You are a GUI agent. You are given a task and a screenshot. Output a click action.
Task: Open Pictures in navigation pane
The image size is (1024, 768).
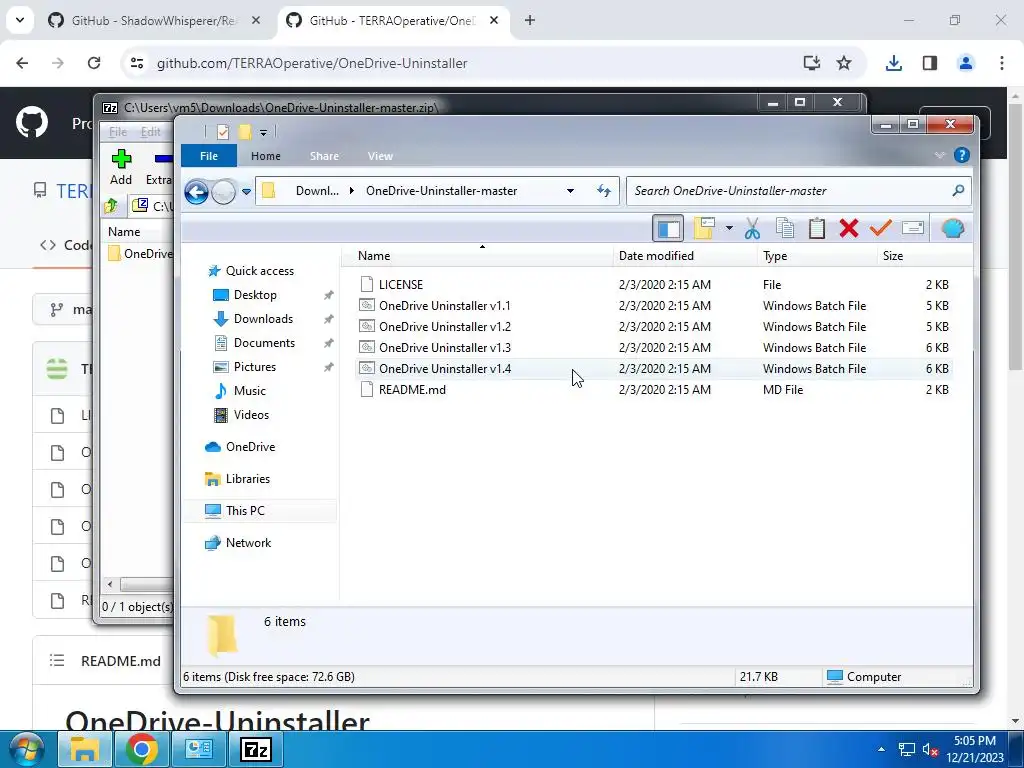pos(255,367)
